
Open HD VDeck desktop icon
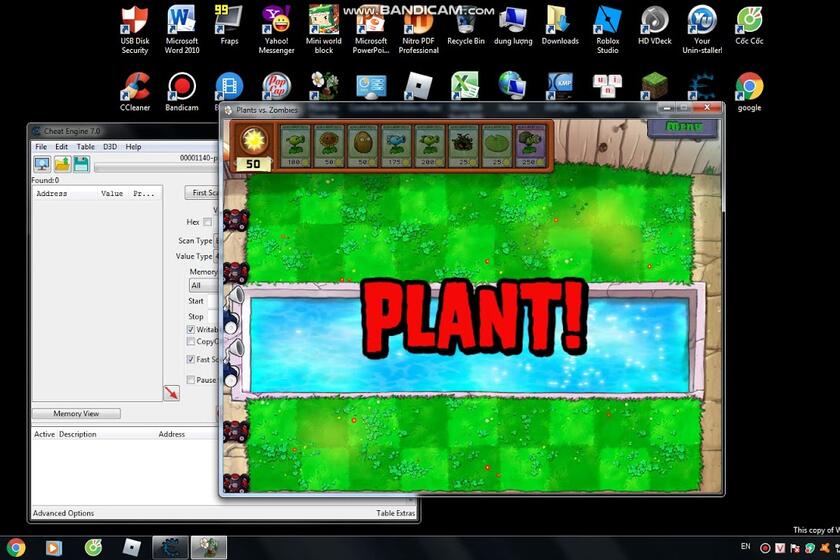pos(655,25)
